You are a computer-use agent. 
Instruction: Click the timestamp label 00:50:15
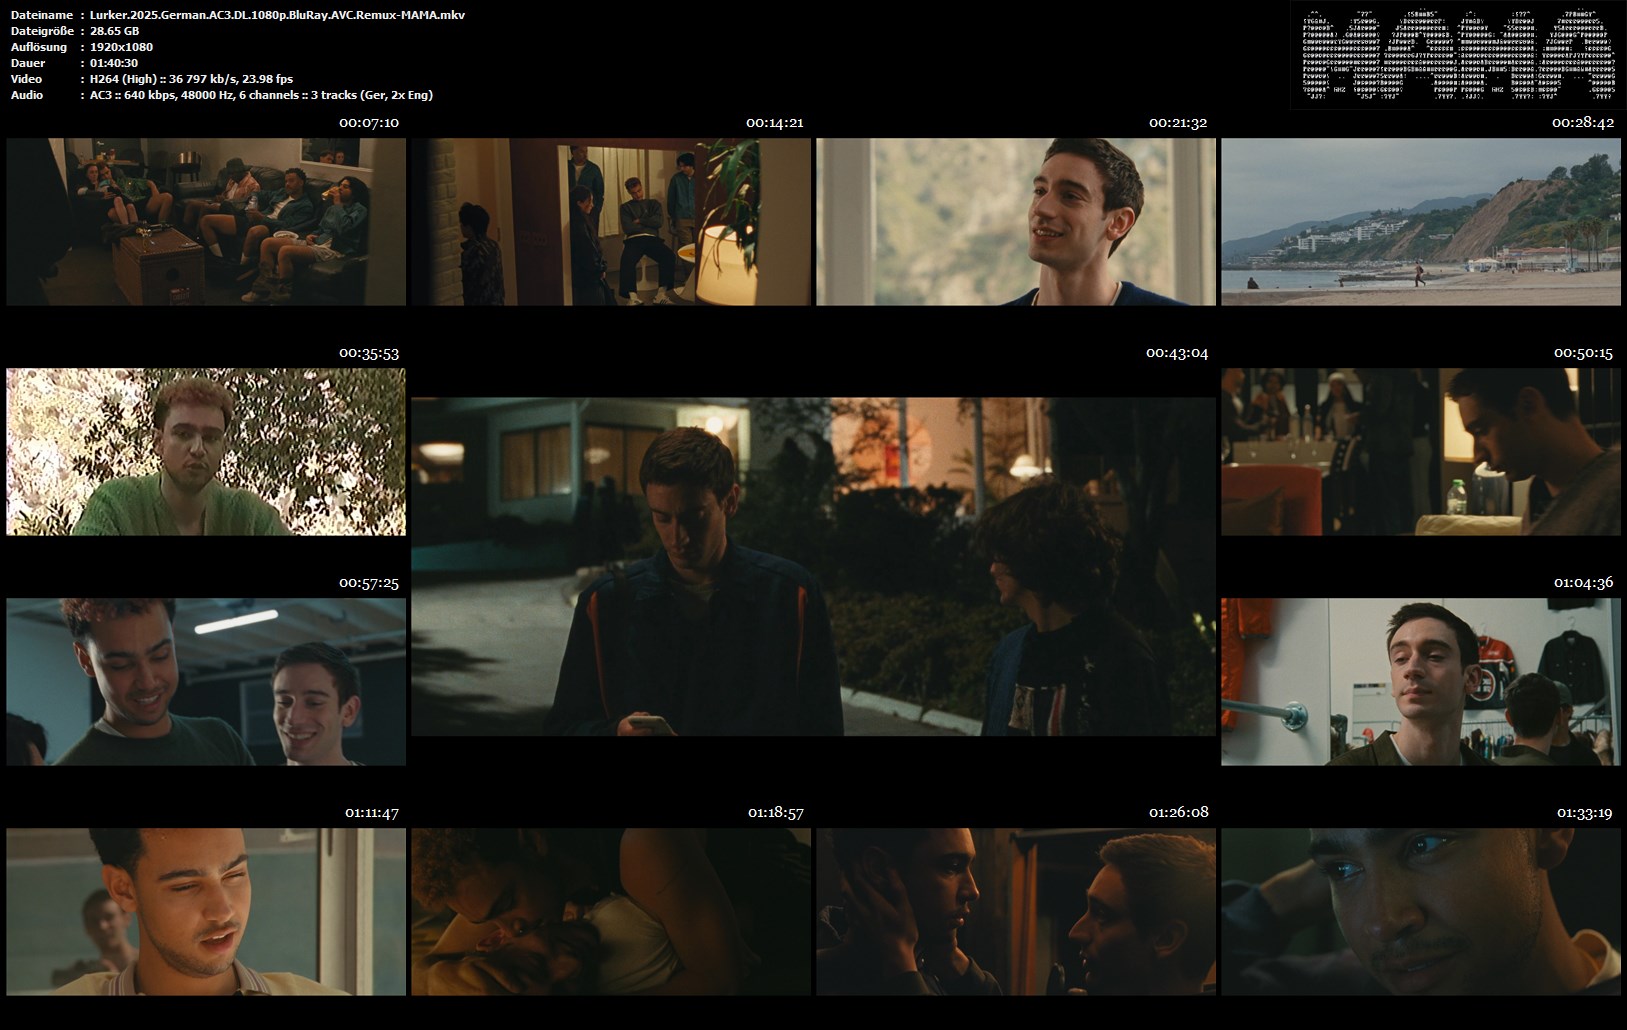pyautogui.click(x=1583, y=353)
